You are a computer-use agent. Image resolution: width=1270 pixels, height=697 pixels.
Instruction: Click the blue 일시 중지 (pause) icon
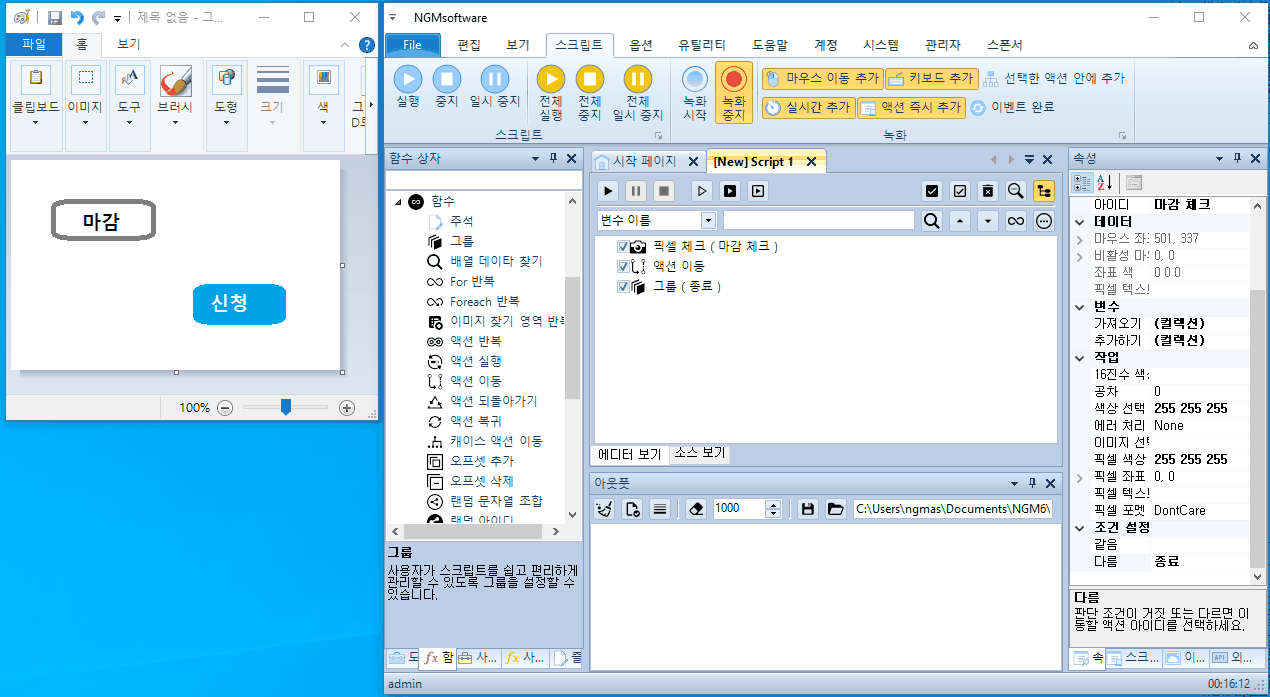point(494,78)
